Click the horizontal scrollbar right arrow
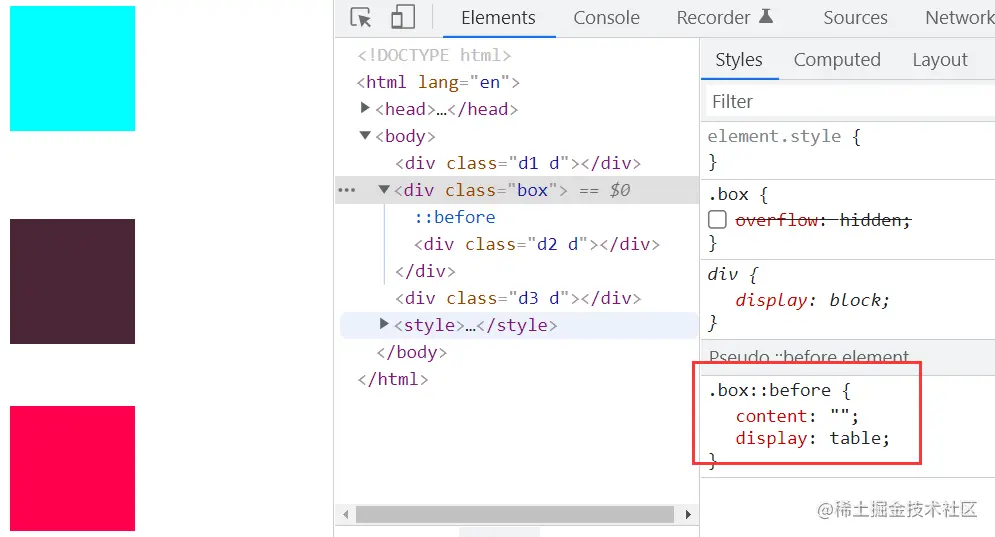Image resolution: width=995 pixels, height=537 pixels. pos(688,514)
